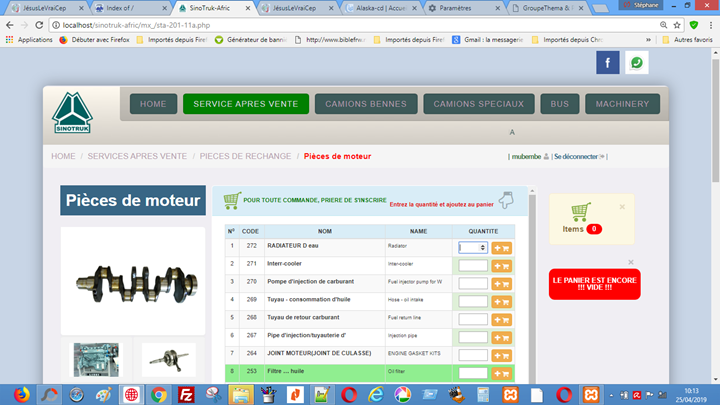Dismiss the empty panier notification
Image resolution: width=720 pixels, height=405 pixels.
(x=631, y=262)
